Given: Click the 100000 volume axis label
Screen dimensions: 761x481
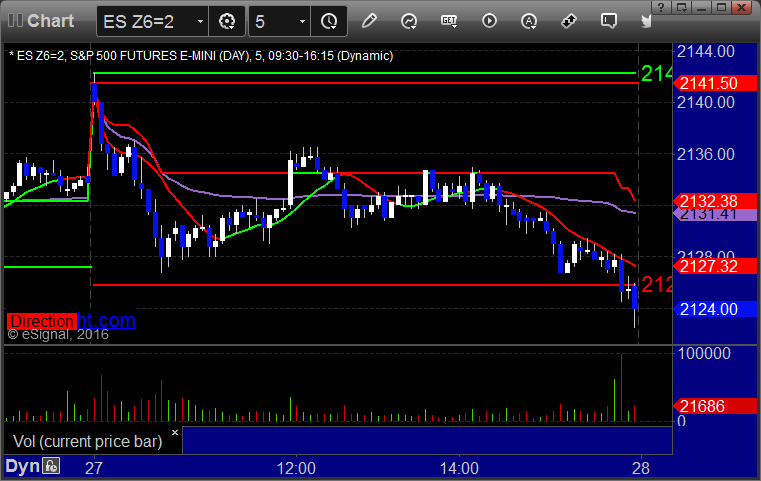Looking at the screenshot, I should click(704, 353).
